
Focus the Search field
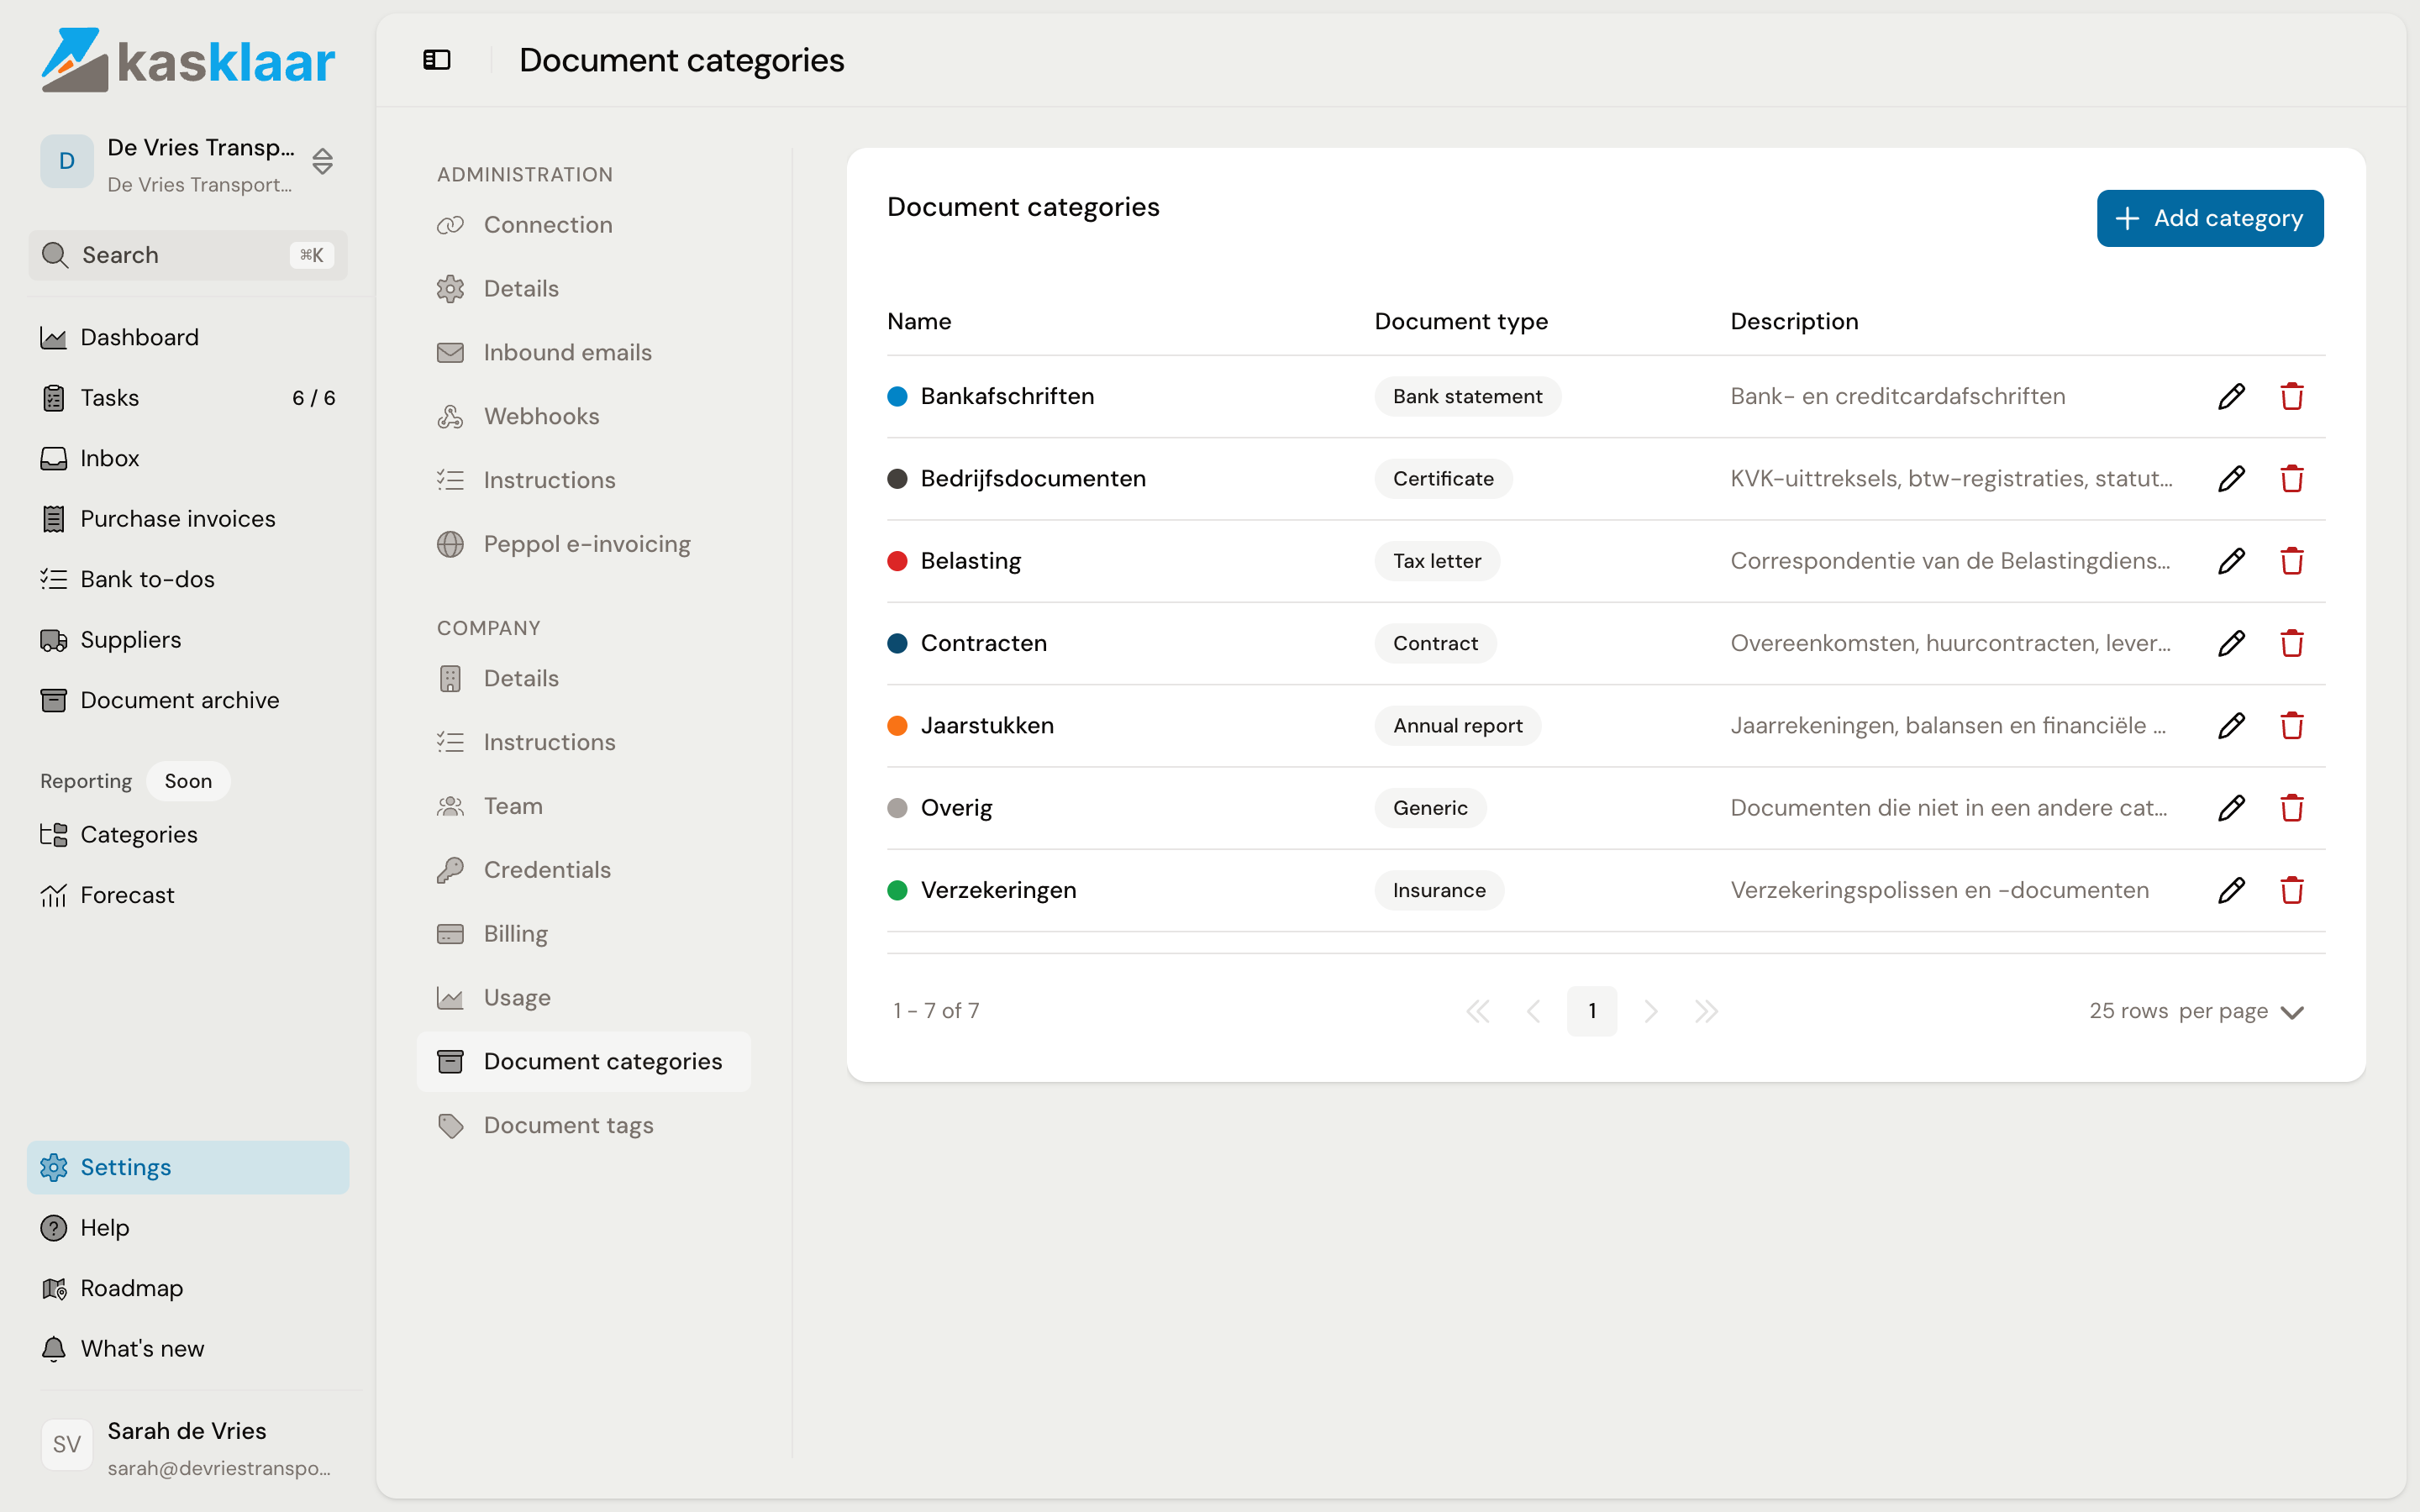[x=188, y=255]
